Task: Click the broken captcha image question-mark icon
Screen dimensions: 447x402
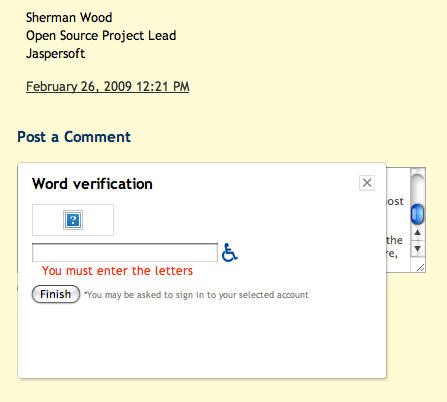Action: [x=73, y=220]
